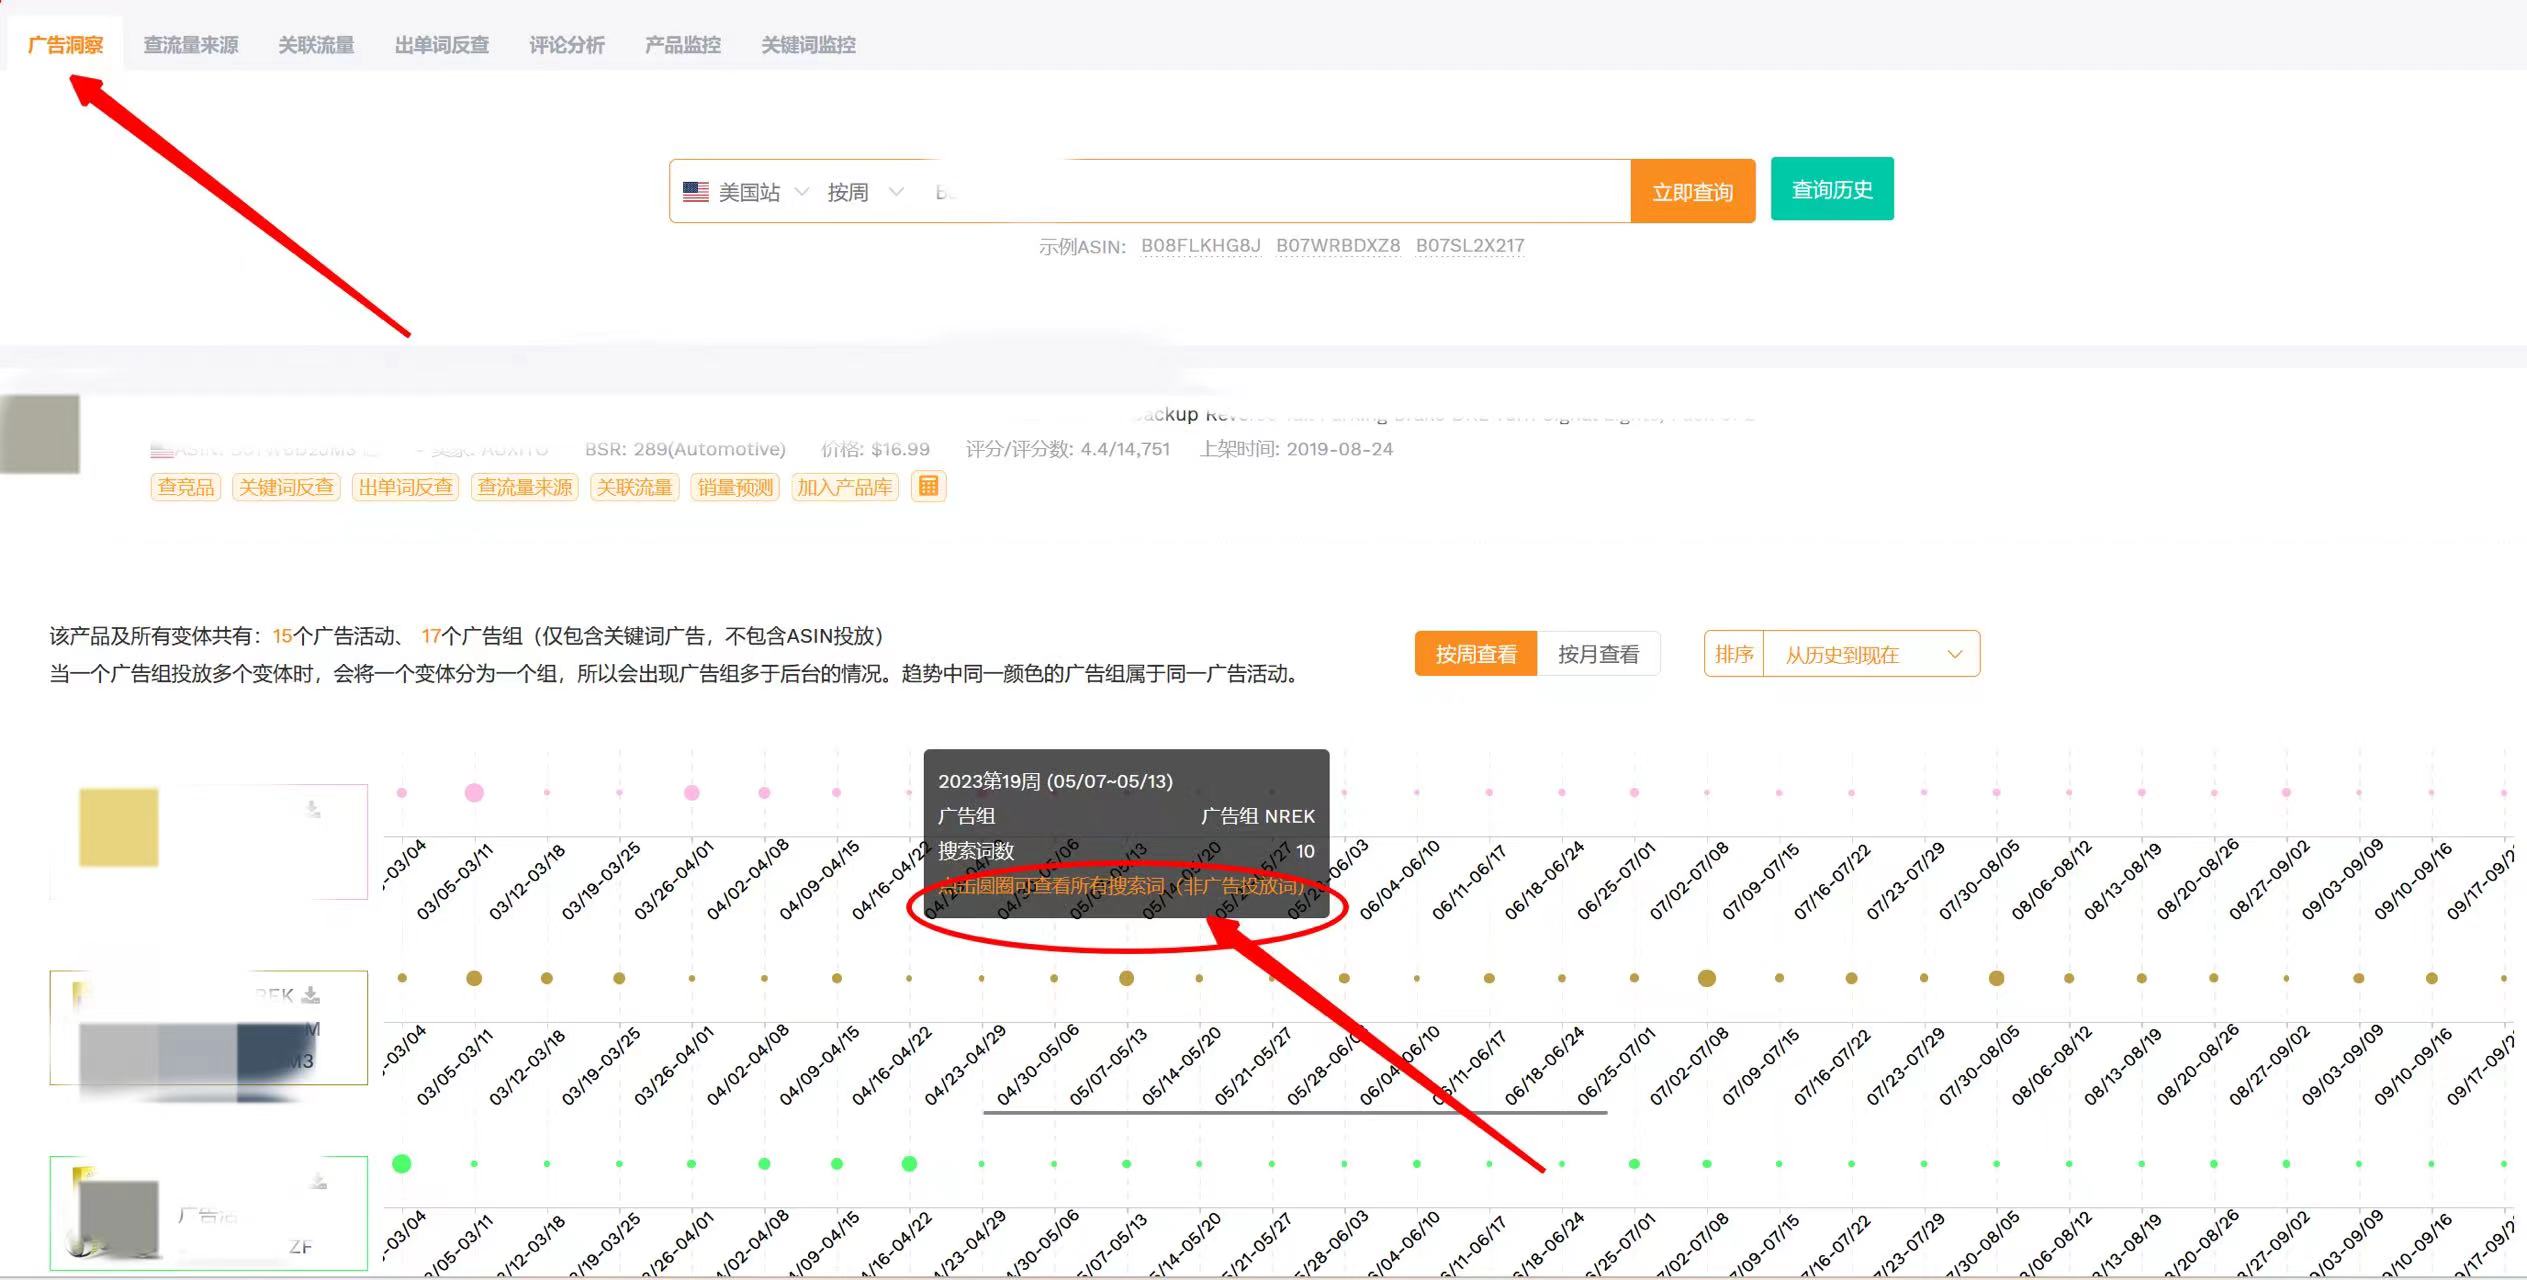Add product via 加入产品库
The height and width of the screenshot is (1280, 2527).
(845, 487)
